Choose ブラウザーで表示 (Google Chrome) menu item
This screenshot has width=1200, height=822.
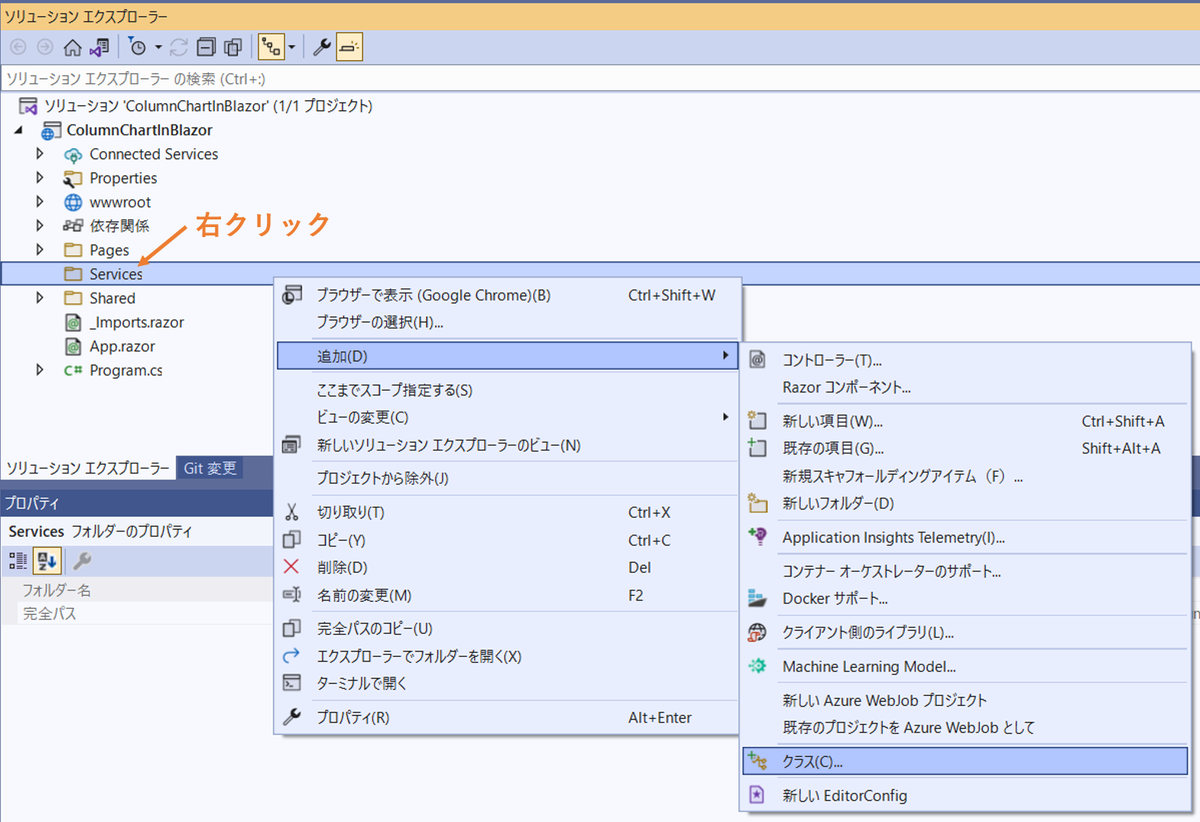(x=508, y=295)
